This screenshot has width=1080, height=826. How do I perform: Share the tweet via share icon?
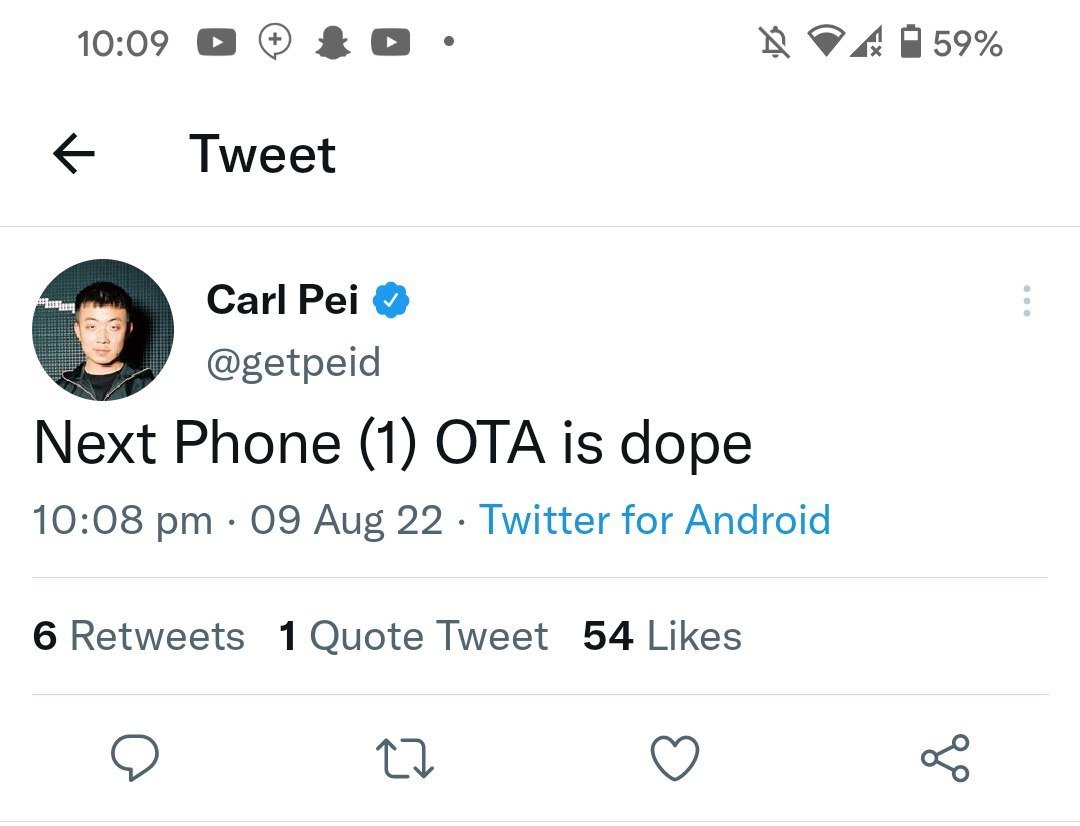945,759
